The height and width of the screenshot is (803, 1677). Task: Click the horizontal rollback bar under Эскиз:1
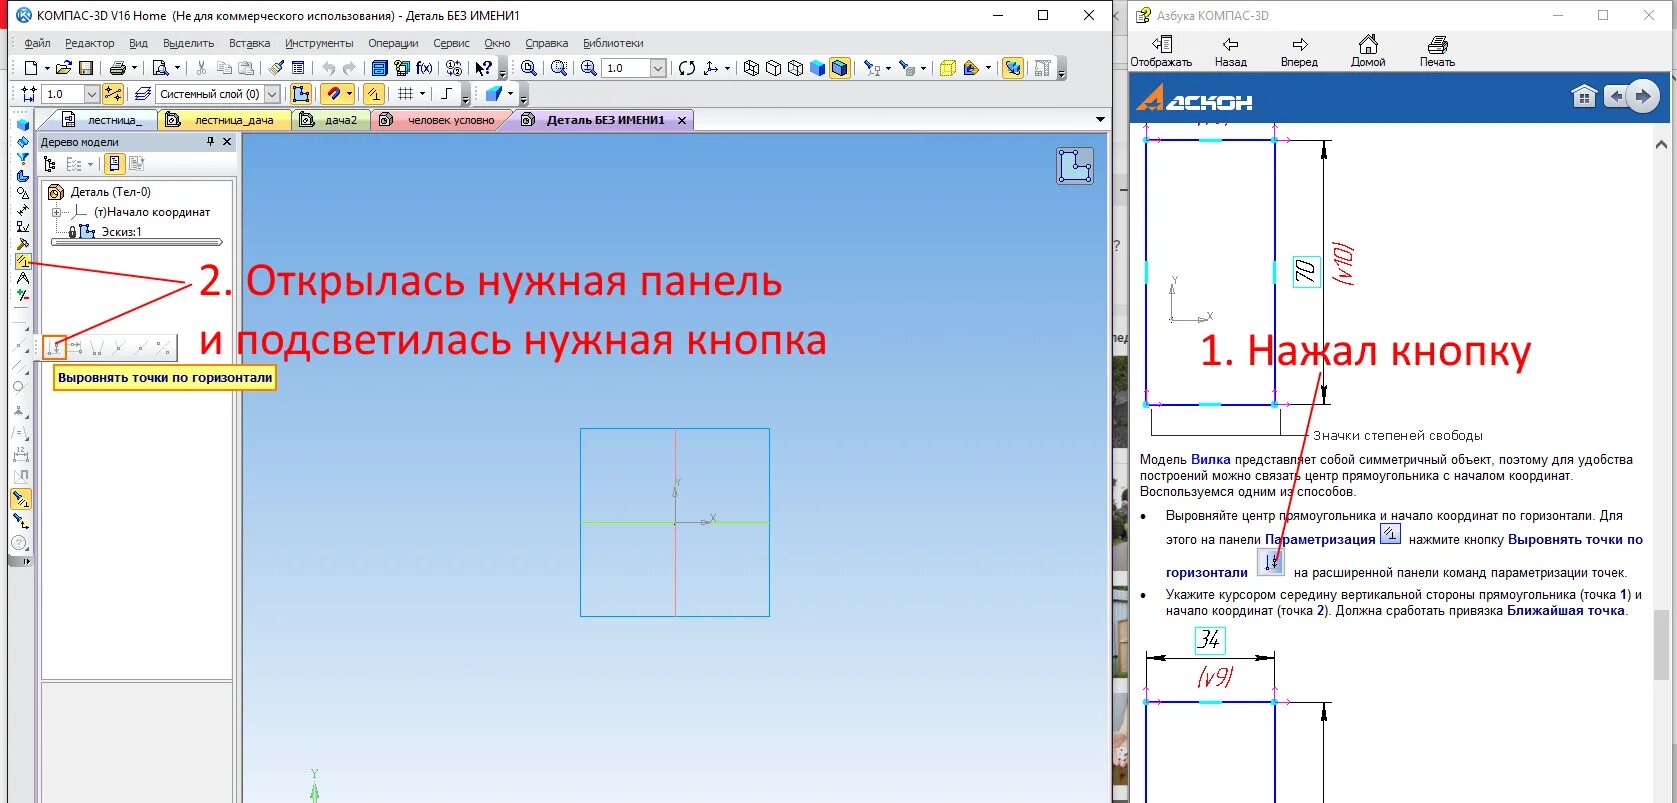tap(137, 242)
